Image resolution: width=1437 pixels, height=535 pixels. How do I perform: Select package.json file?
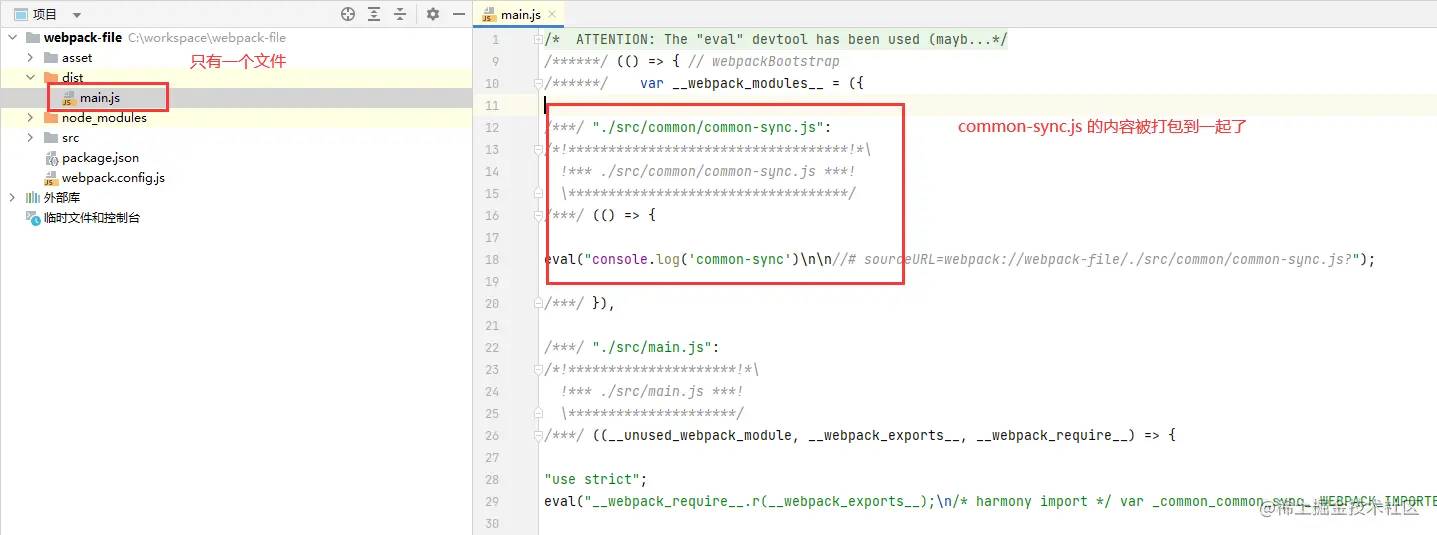point(100,158)
